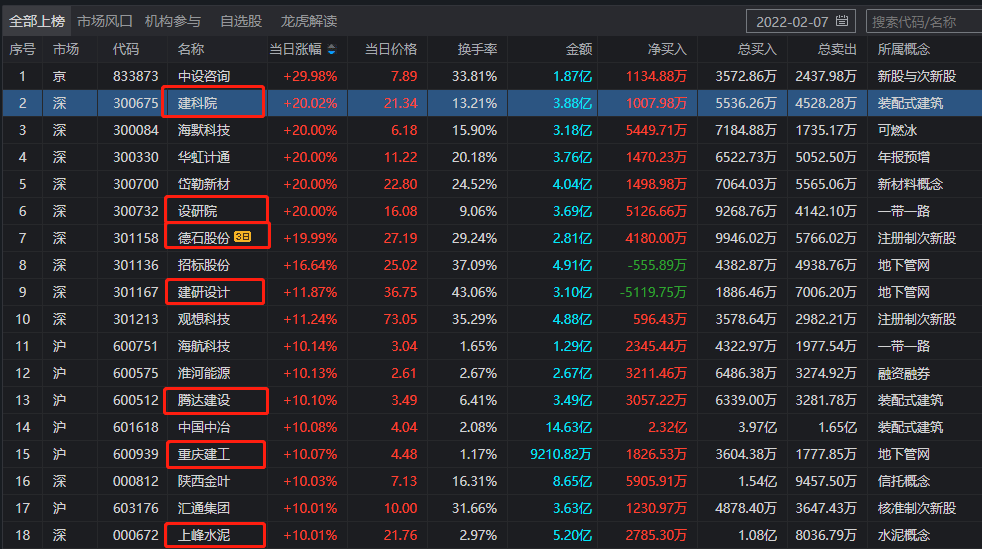Click amount value 9210.82万
The height and width of the screenshot is (549, 982).
[x=561, y=454]
